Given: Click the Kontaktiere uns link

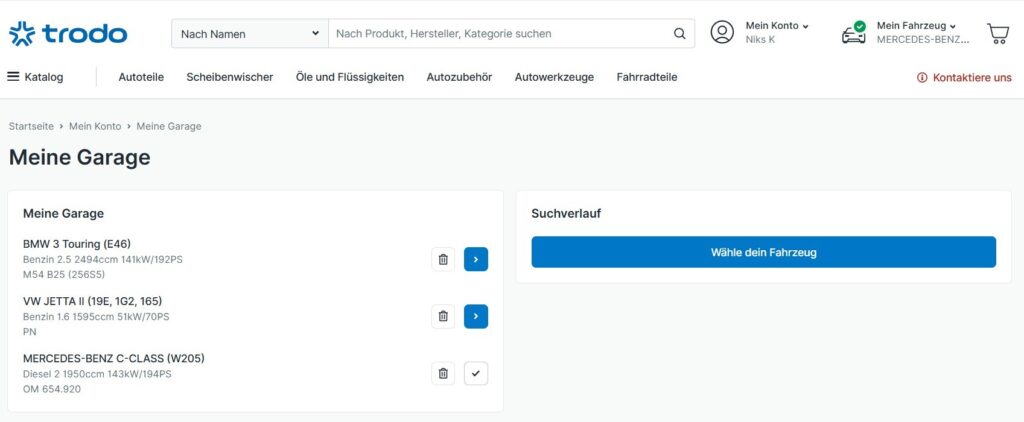Looking at the screenshot, I should pos(964,77).
